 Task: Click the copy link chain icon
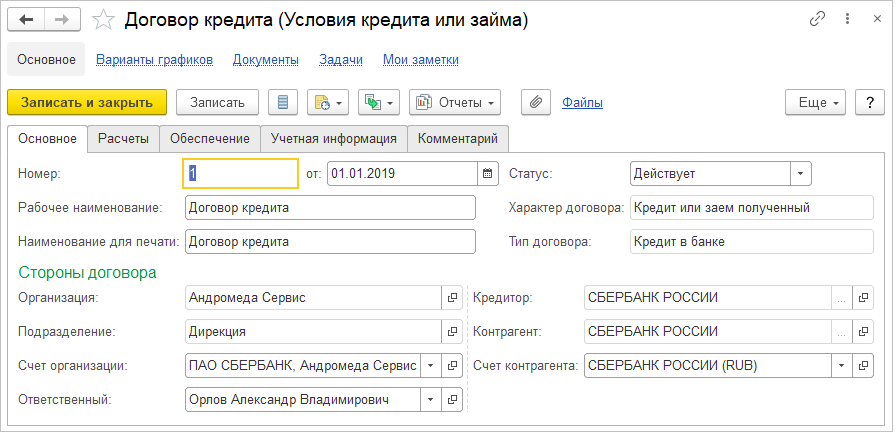818,19
